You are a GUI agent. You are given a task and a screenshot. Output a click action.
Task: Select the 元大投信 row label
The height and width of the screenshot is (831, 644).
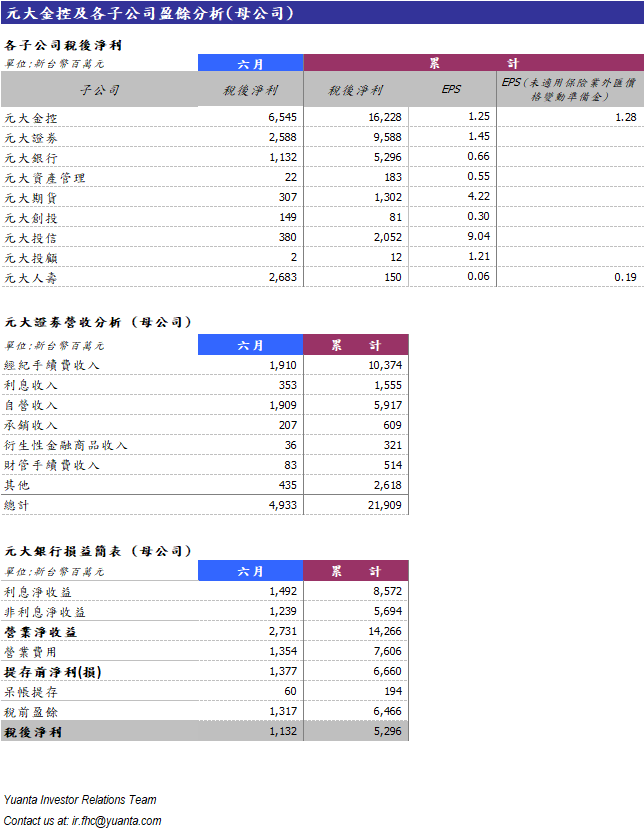pyautogui.click(x=31, y=238)
